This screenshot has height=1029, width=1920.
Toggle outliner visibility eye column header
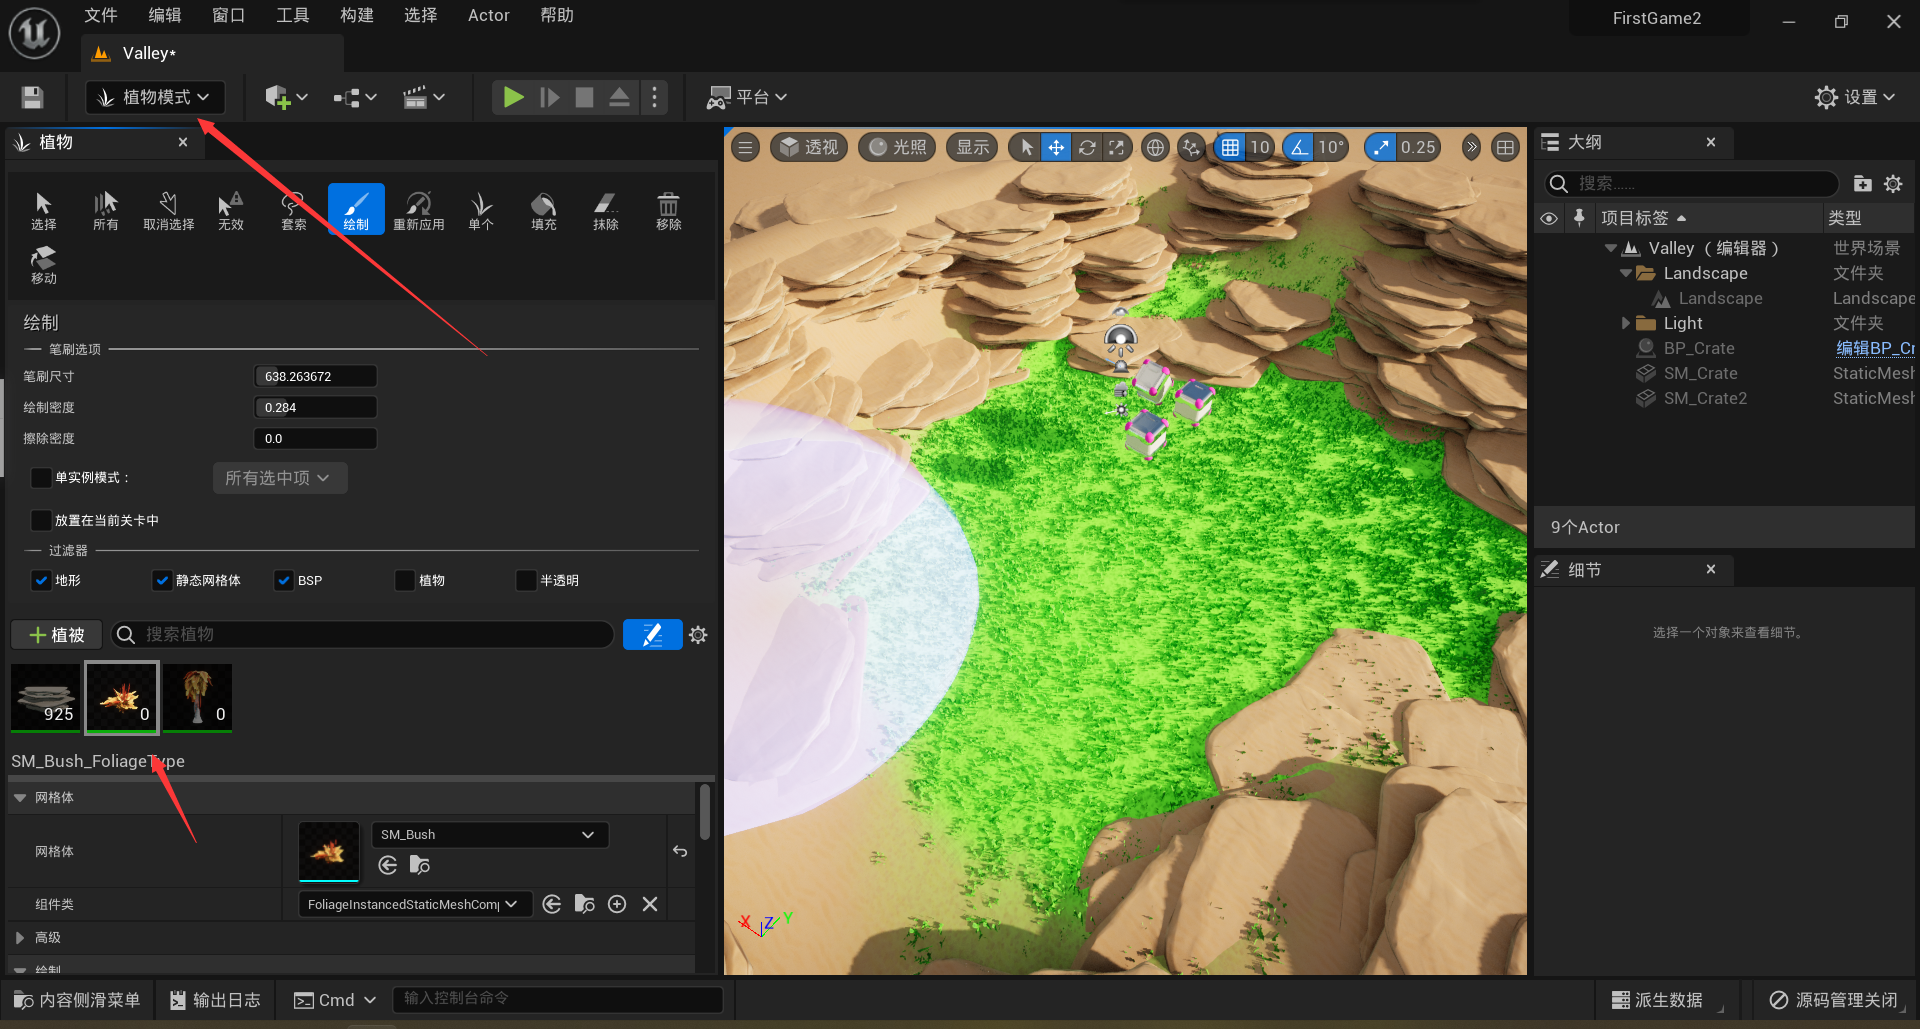[1549, 218]
